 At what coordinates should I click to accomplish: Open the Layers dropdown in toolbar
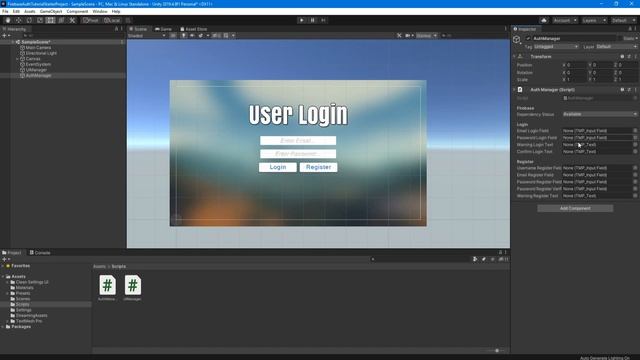593,20
